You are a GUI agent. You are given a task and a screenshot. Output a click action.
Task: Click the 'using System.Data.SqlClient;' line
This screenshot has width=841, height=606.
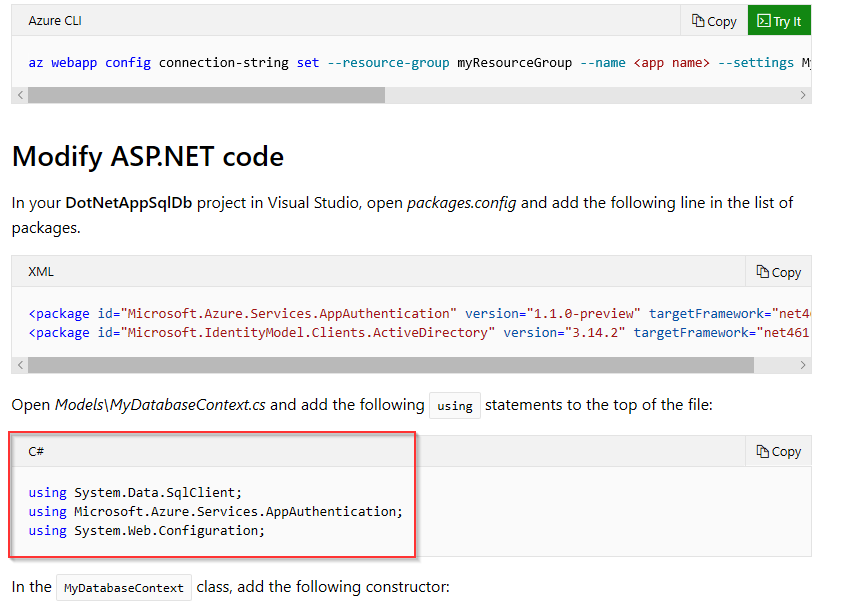[x=135, y=492]
